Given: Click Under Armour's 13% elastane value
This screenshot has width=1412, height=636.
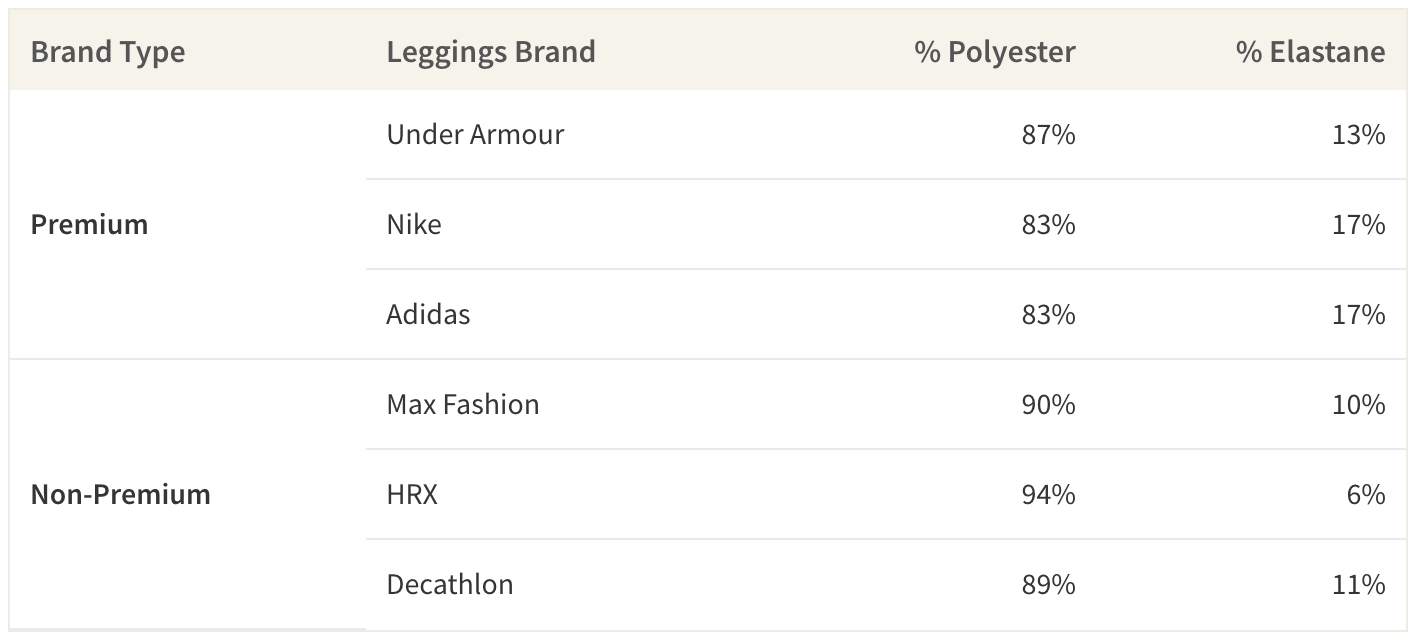Looking at the screenshot, I should coord(1358,134).
